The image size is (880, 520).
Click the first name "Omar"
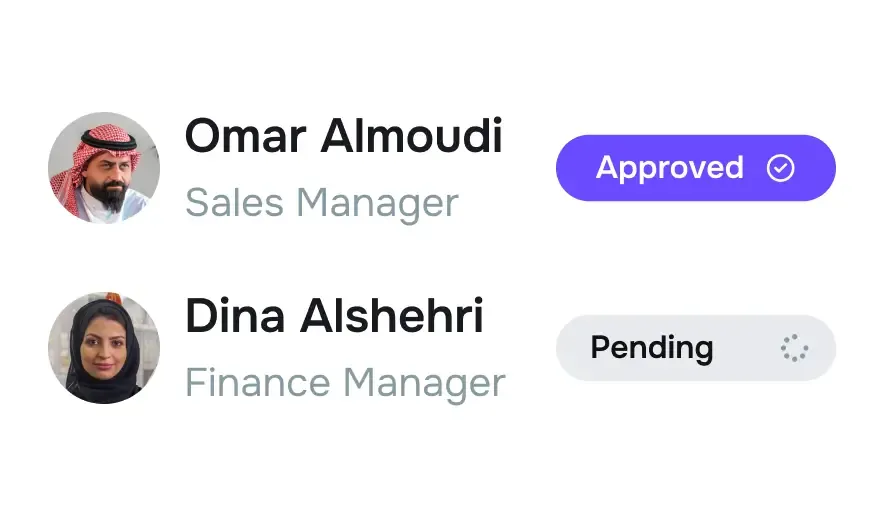click(245, 136)
